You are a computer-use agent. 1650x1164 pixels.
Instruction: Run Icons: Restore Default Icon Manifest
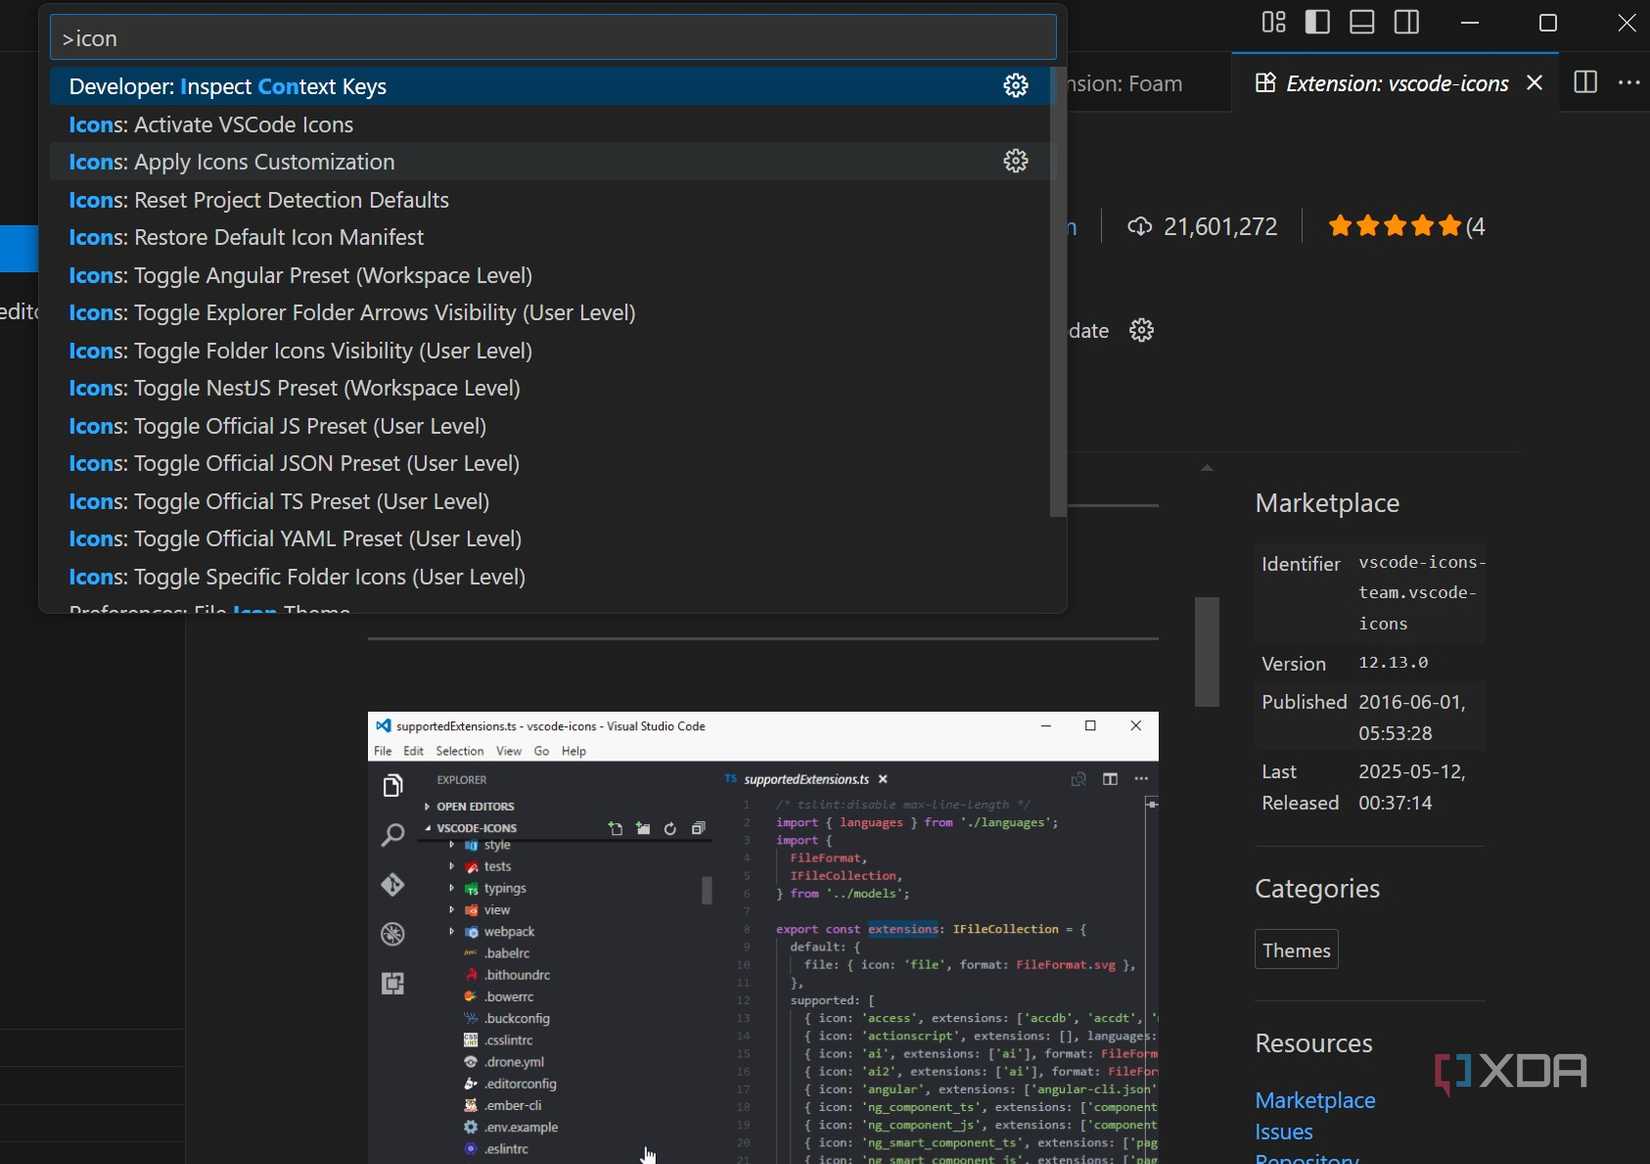245,238
